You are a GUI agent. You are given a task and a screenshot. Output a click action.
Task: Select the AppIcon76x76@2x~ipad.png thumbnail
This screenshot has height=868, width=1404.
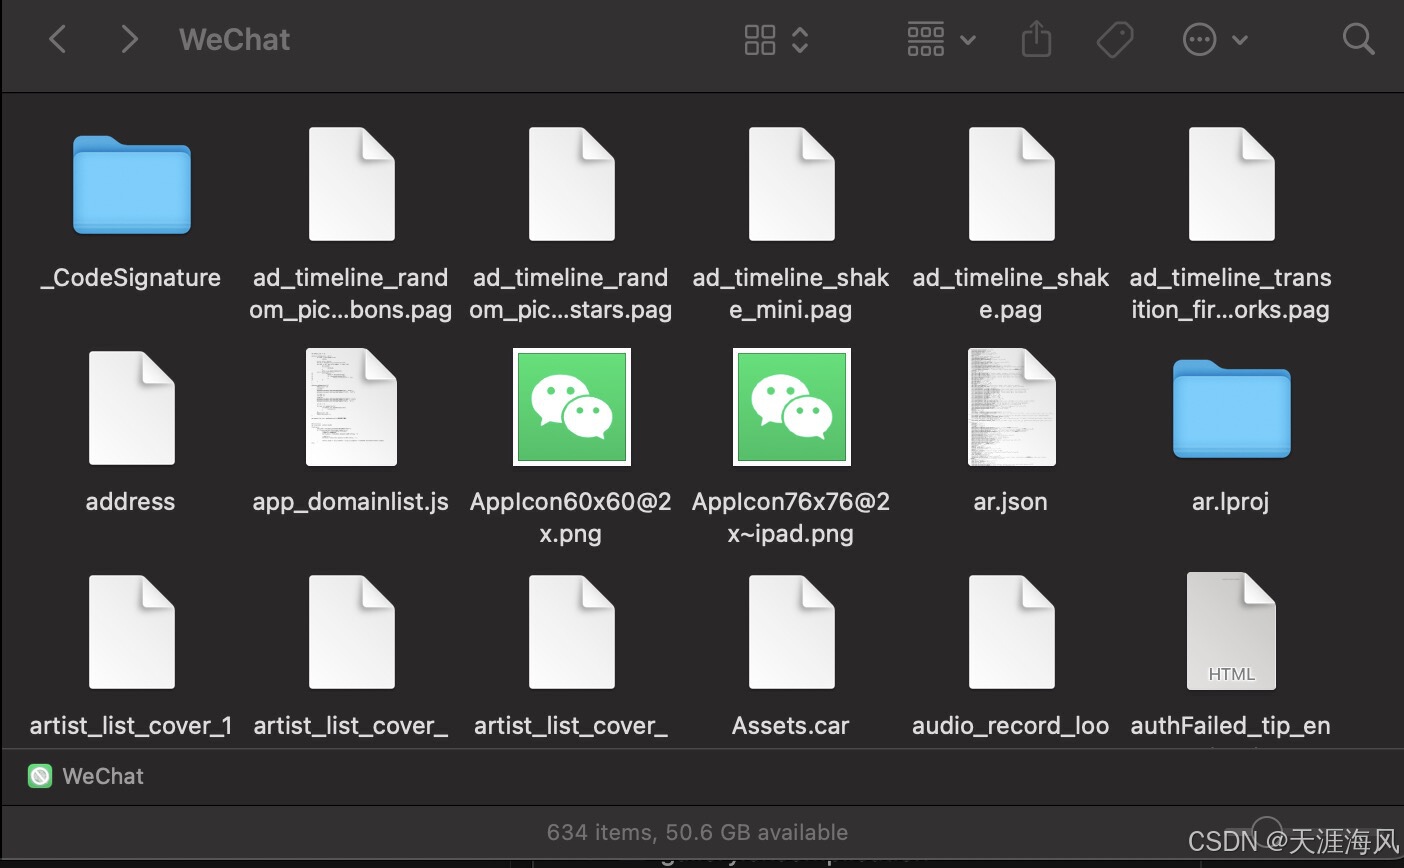[791, 407]
